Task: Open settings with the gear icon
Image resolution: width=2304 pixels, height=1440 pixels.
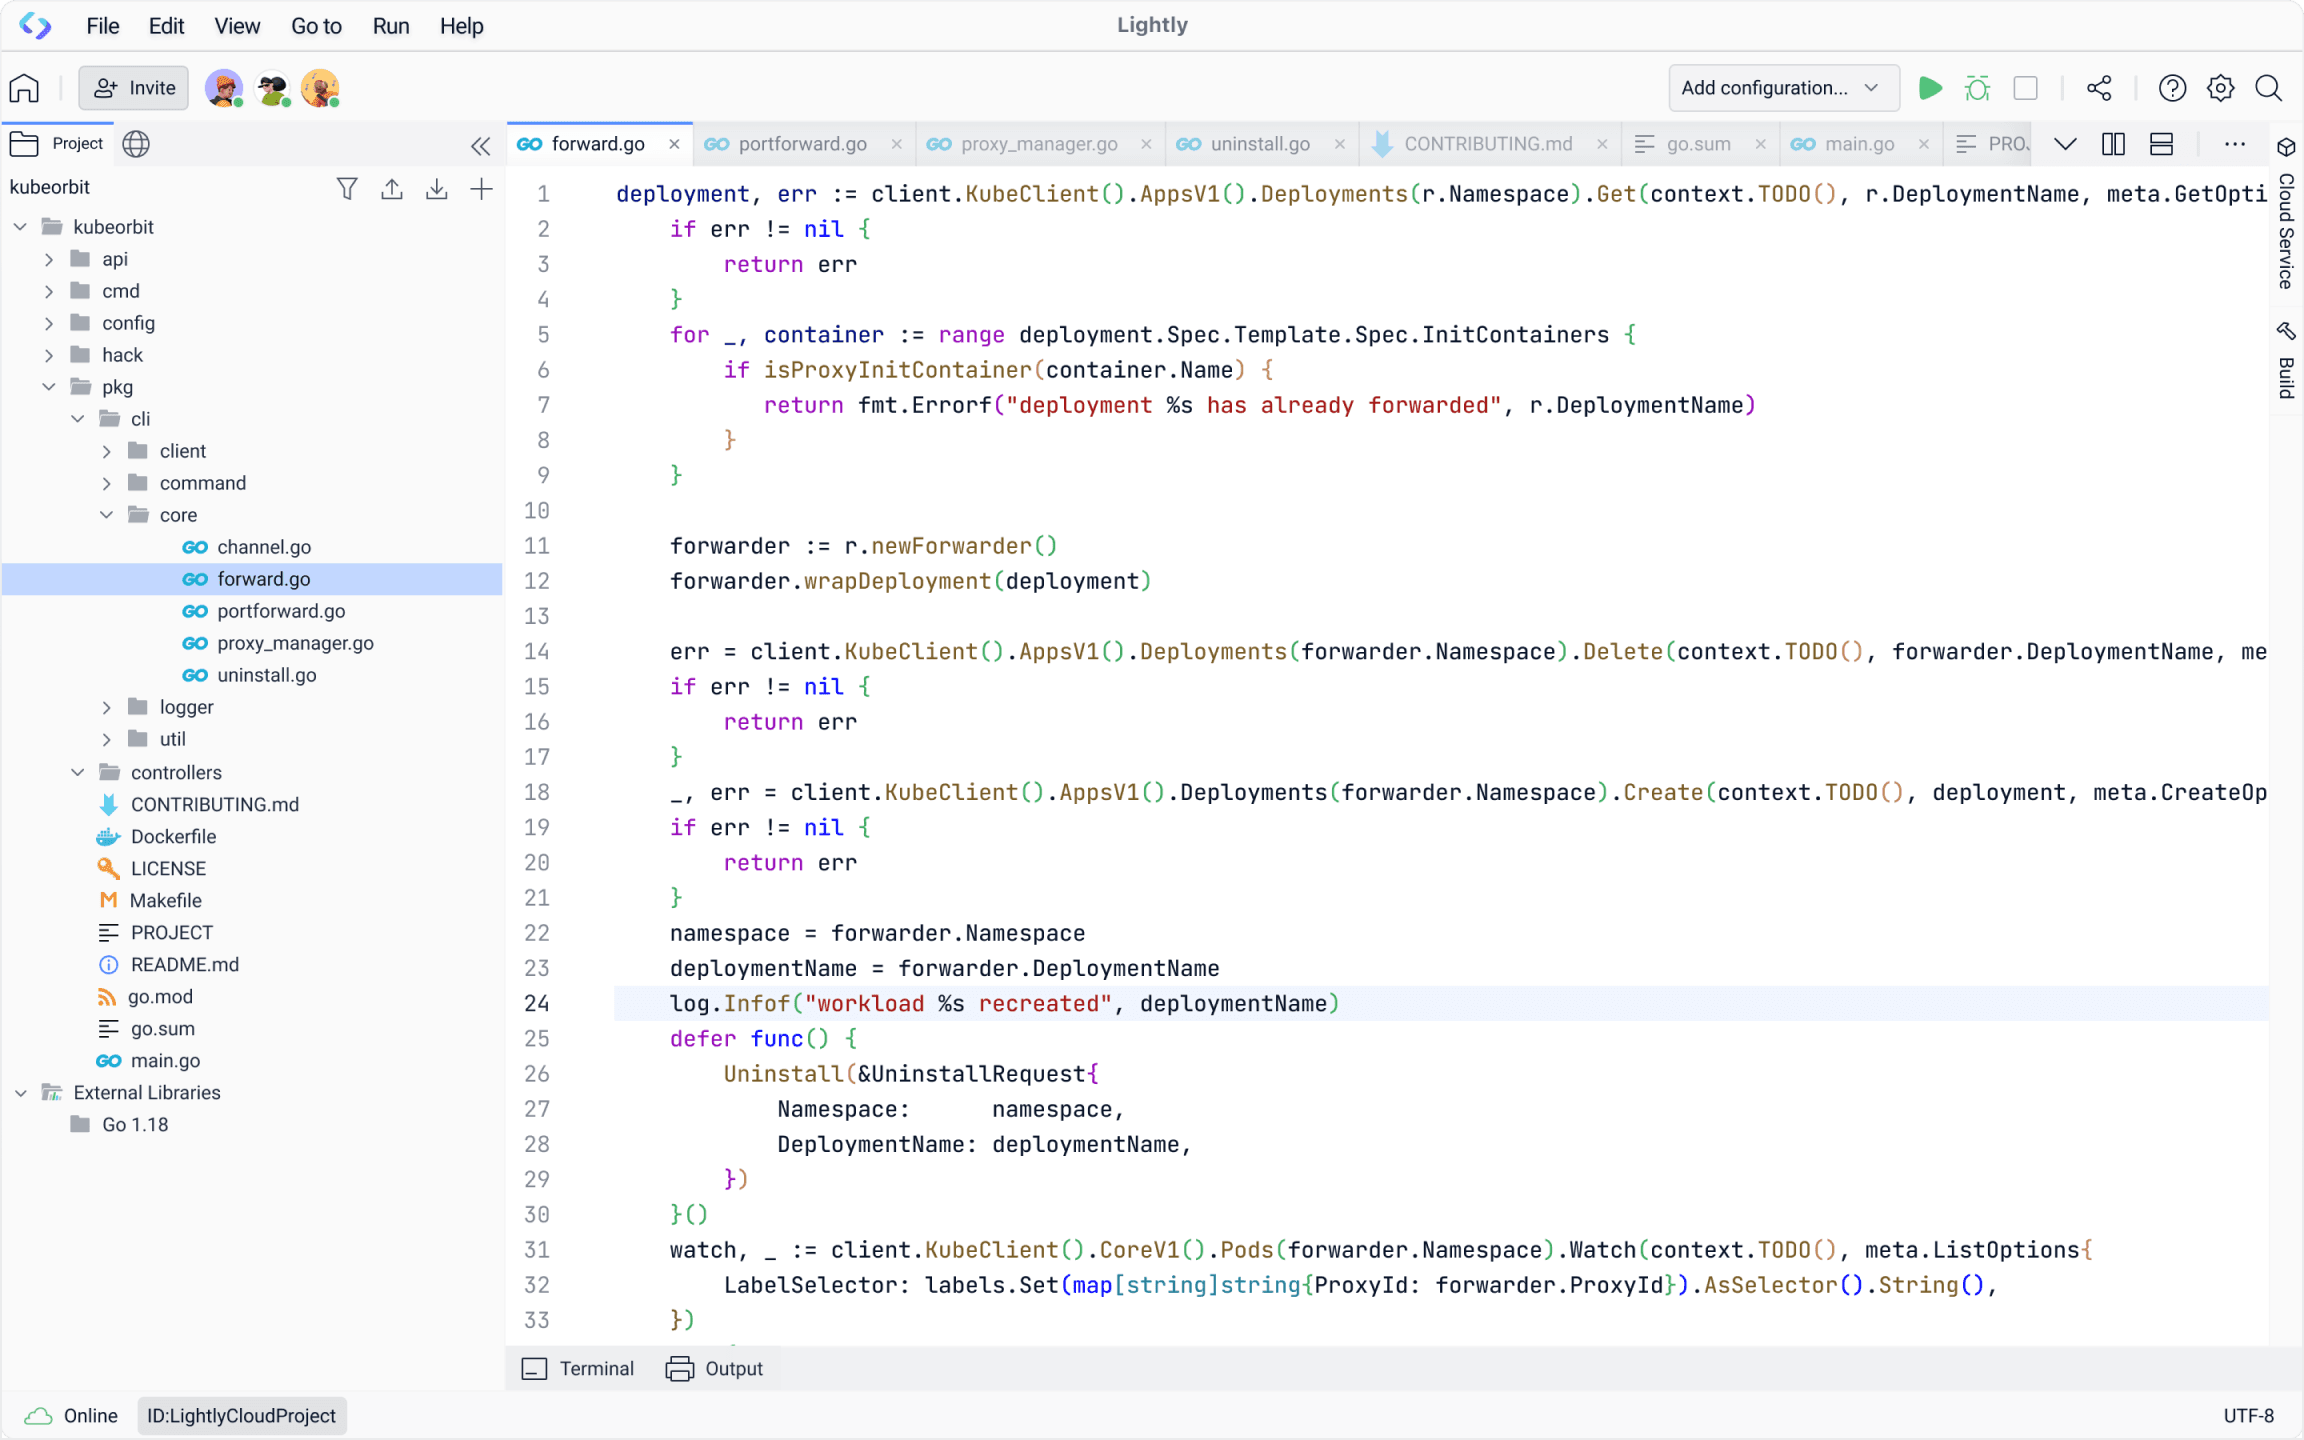Action: [x=2220, y=88]
